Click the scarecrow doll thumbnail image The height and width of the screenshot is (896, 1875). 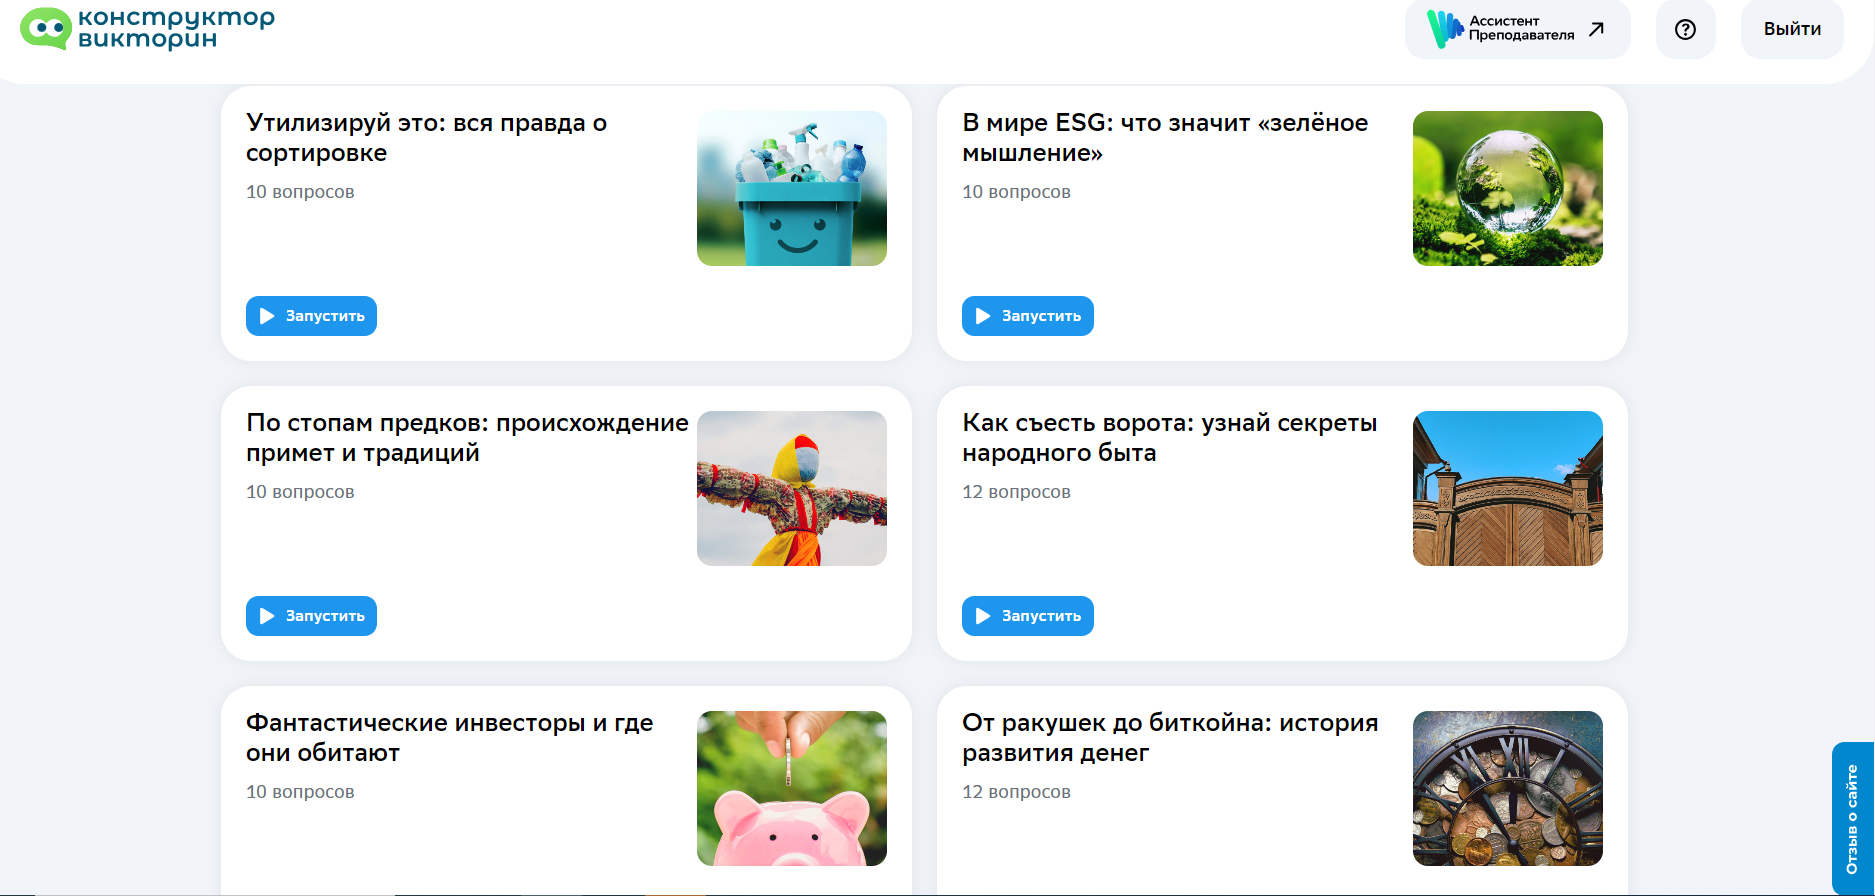tap(792, 488)
